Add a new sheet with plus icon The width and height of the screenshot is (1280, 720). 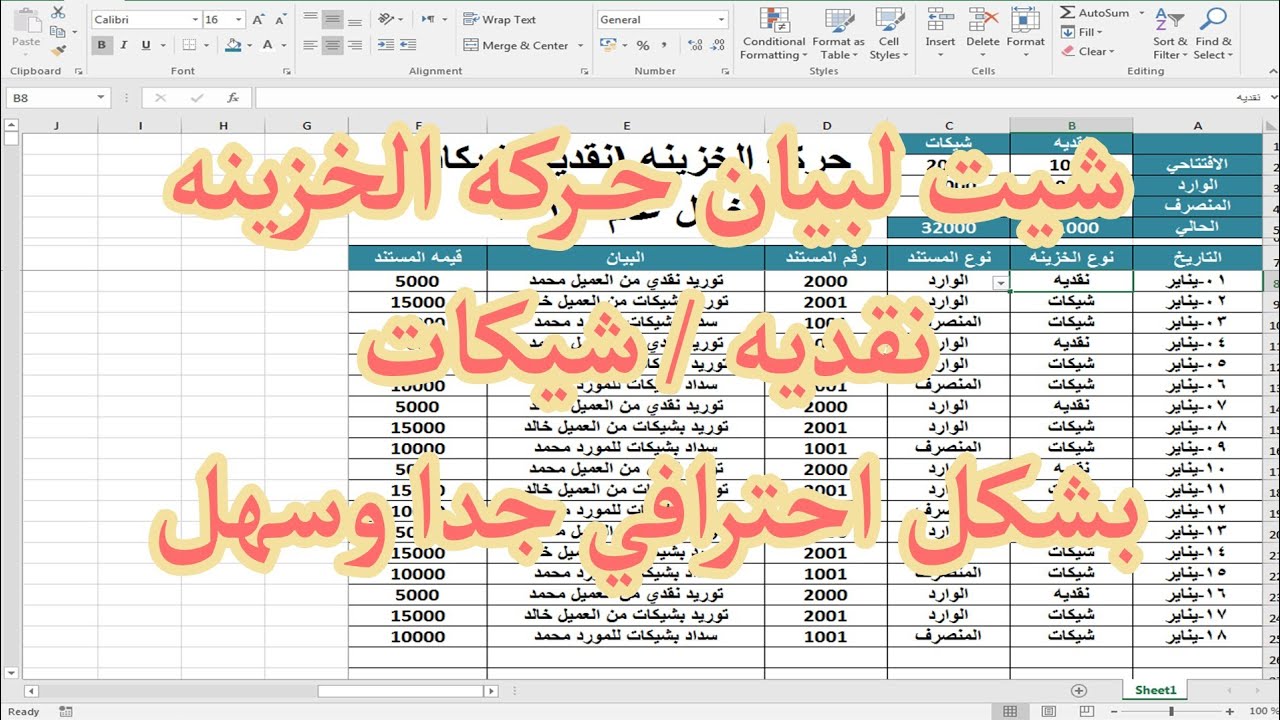coord(1078,690)
